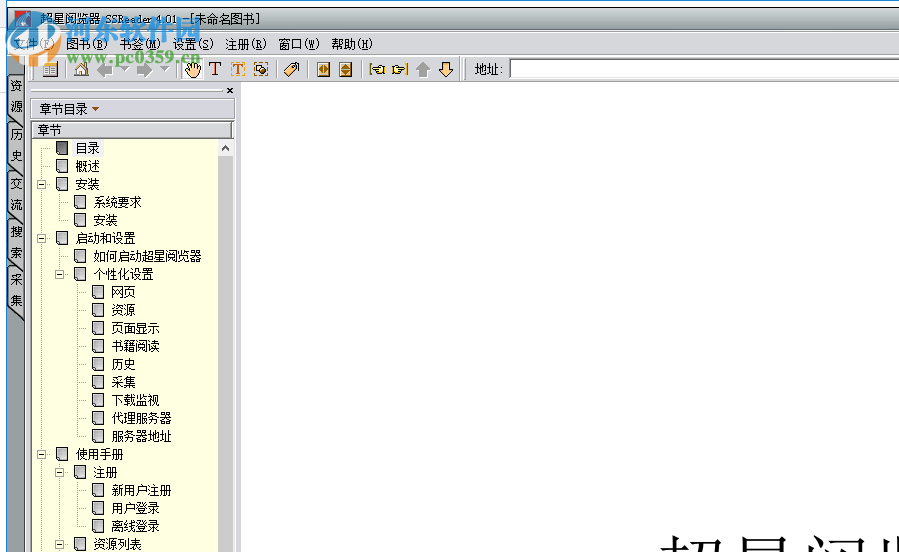Select the 服务器地址 chapter
This screenshot has width=899, height=552.
141,436
